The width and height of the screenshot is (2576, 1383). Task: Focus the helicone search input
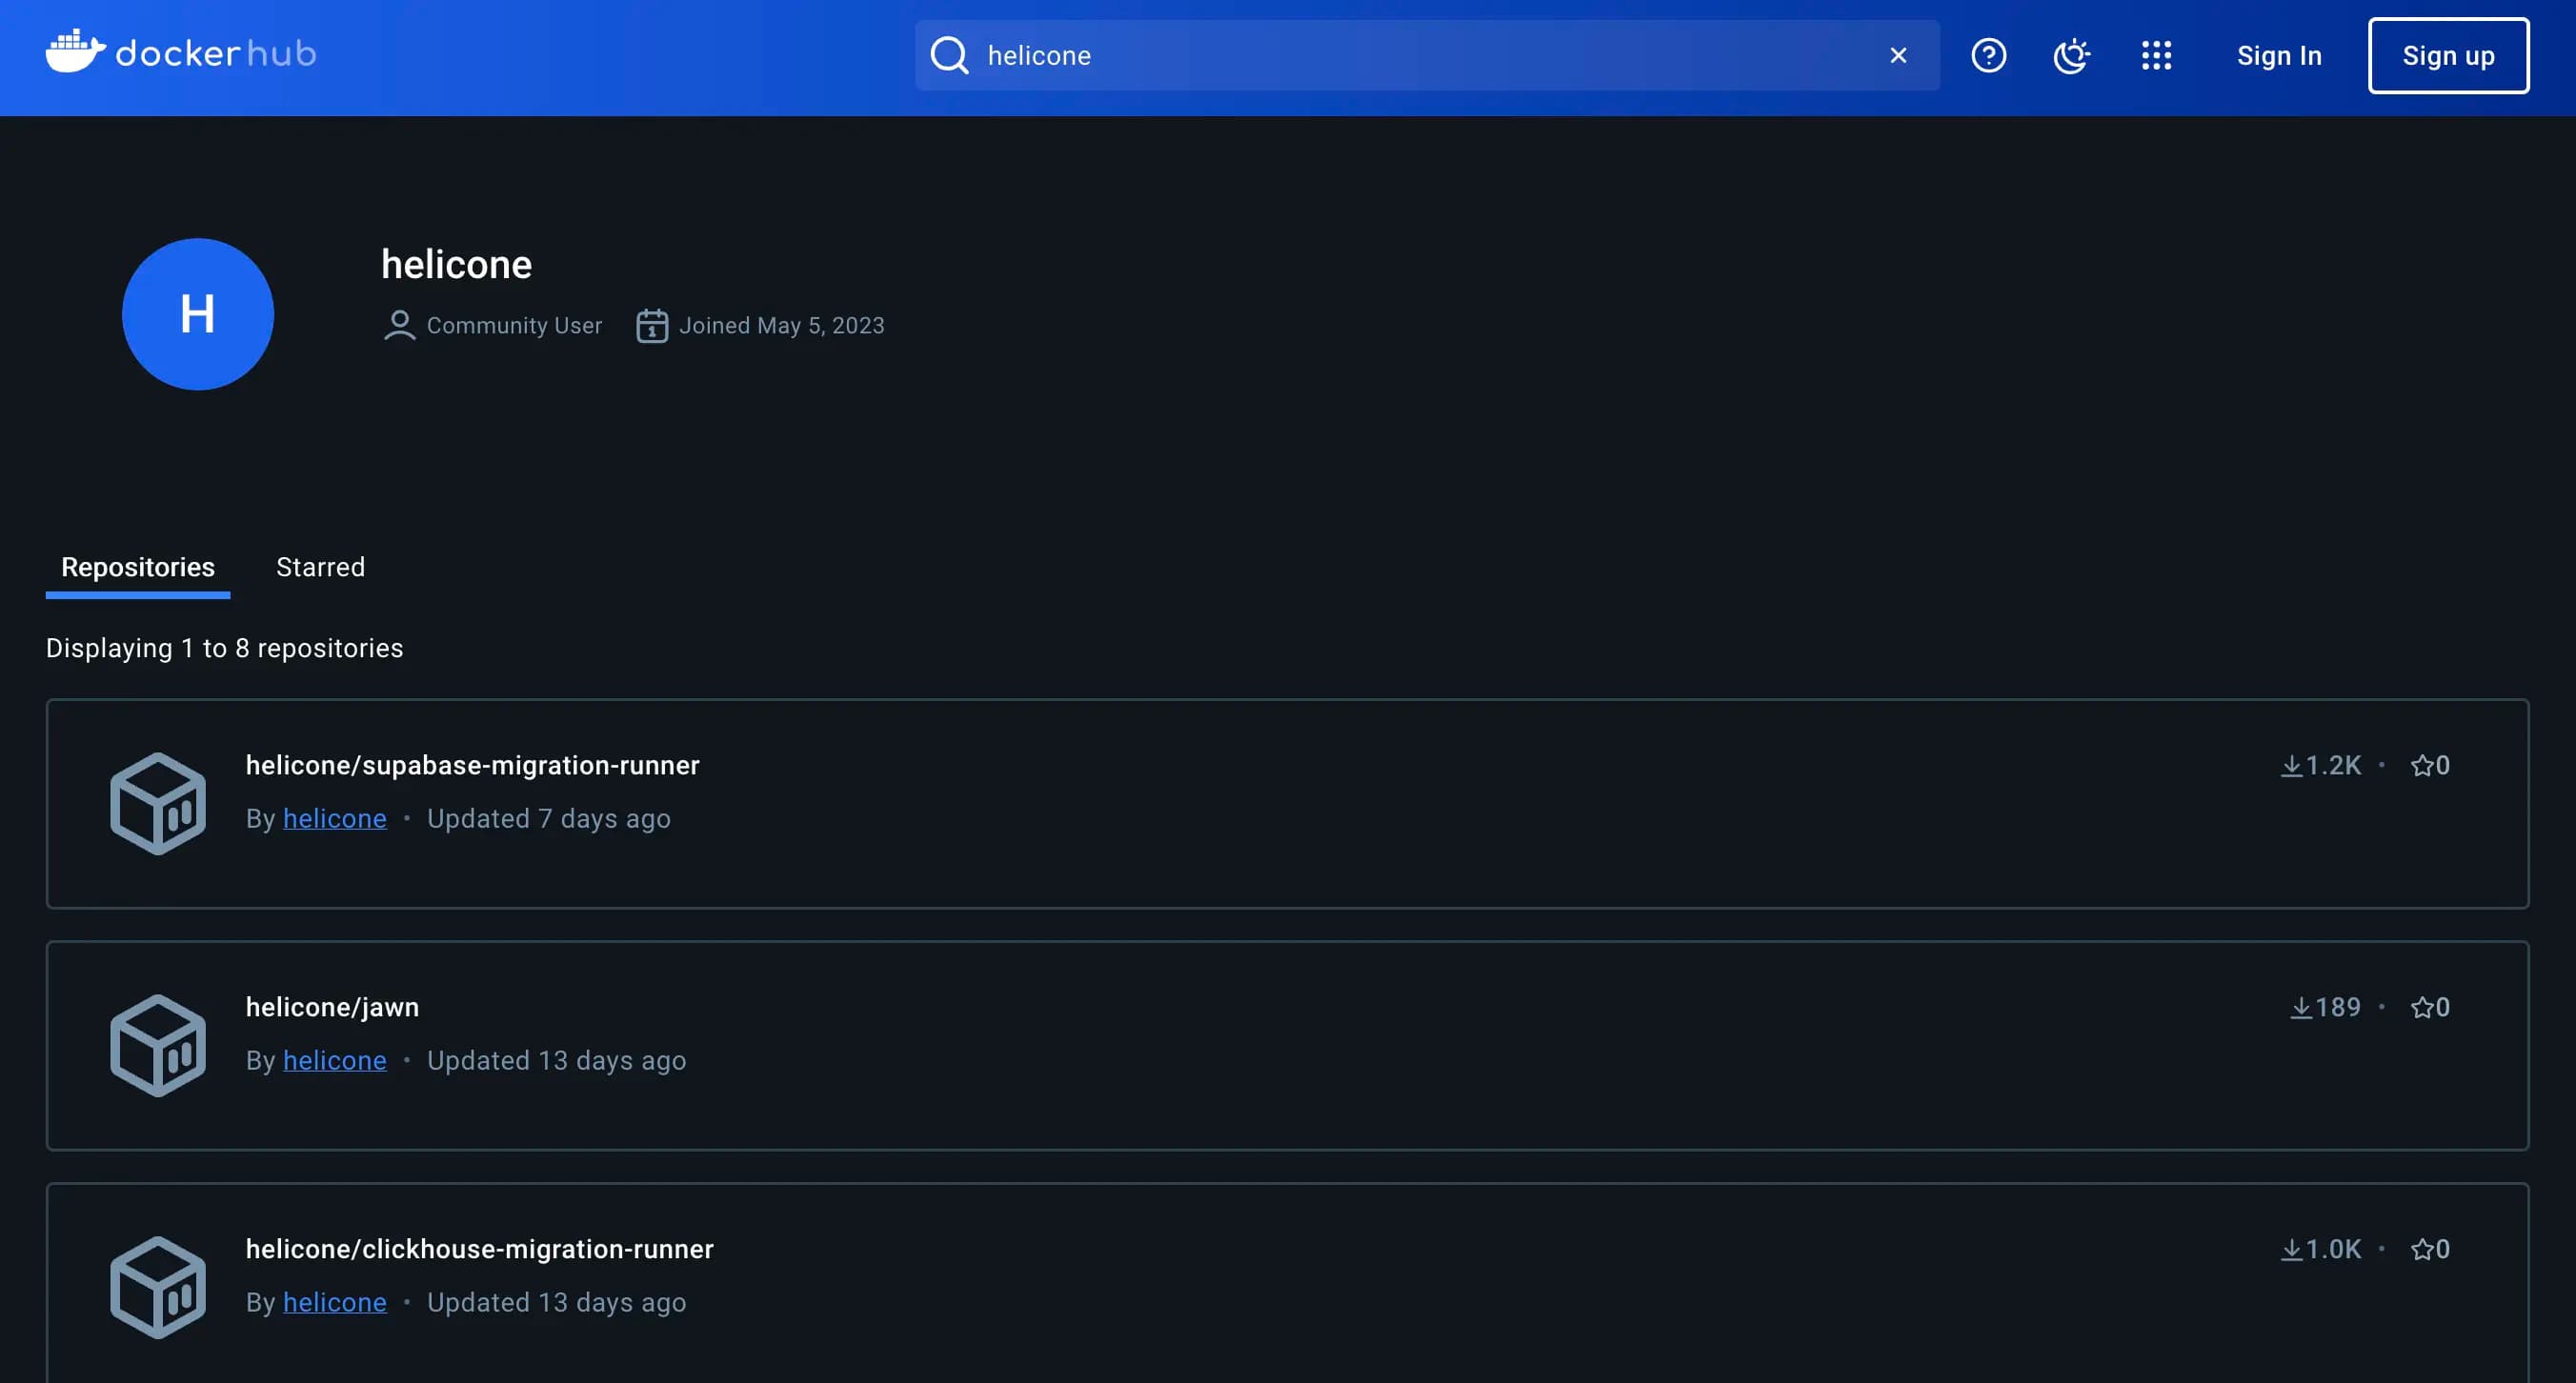1427,55
